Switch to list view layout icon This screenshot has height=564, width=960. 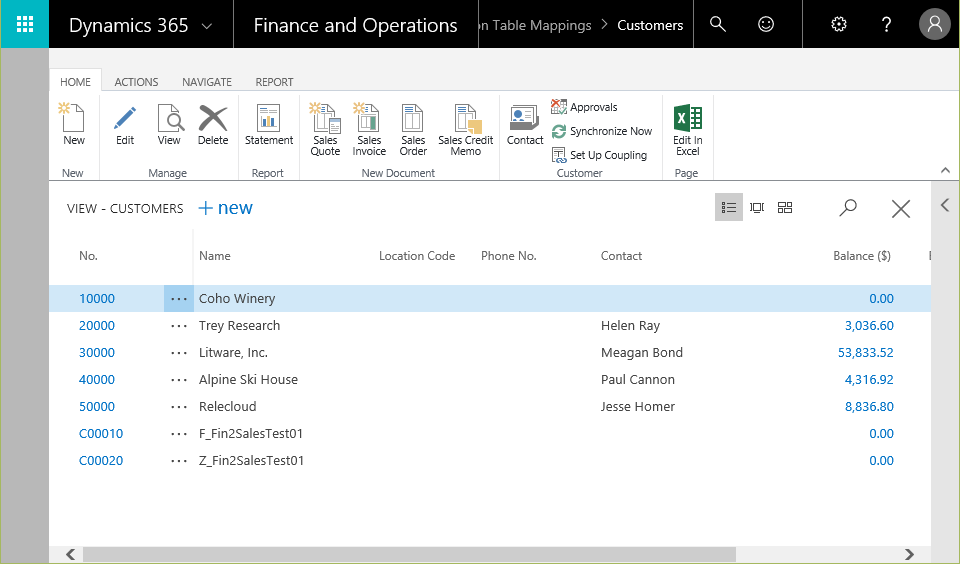(x=729, y=208)
